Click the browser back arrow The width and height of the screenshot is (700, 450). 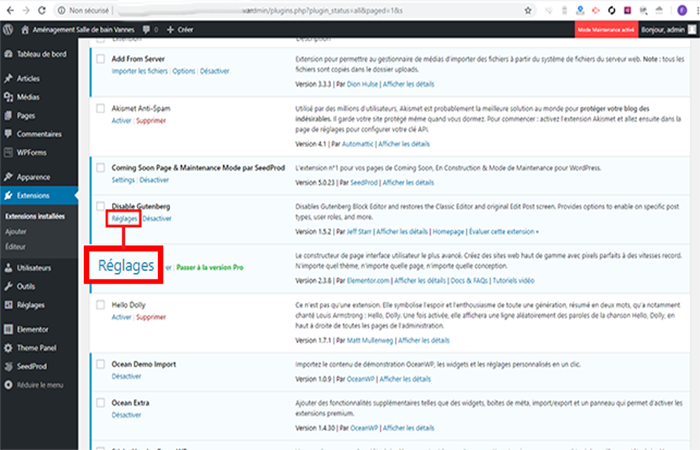click(10, 10)
